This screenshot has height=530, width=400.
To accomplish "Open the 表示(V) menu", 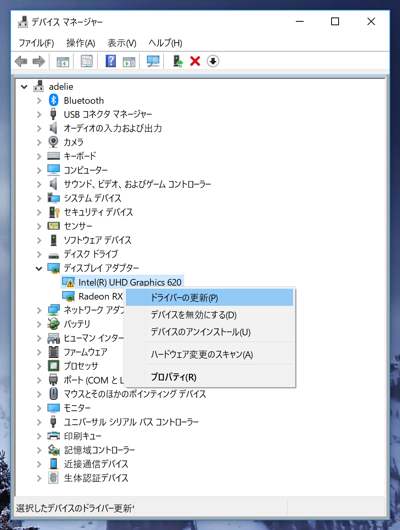I will click(122, 43).
